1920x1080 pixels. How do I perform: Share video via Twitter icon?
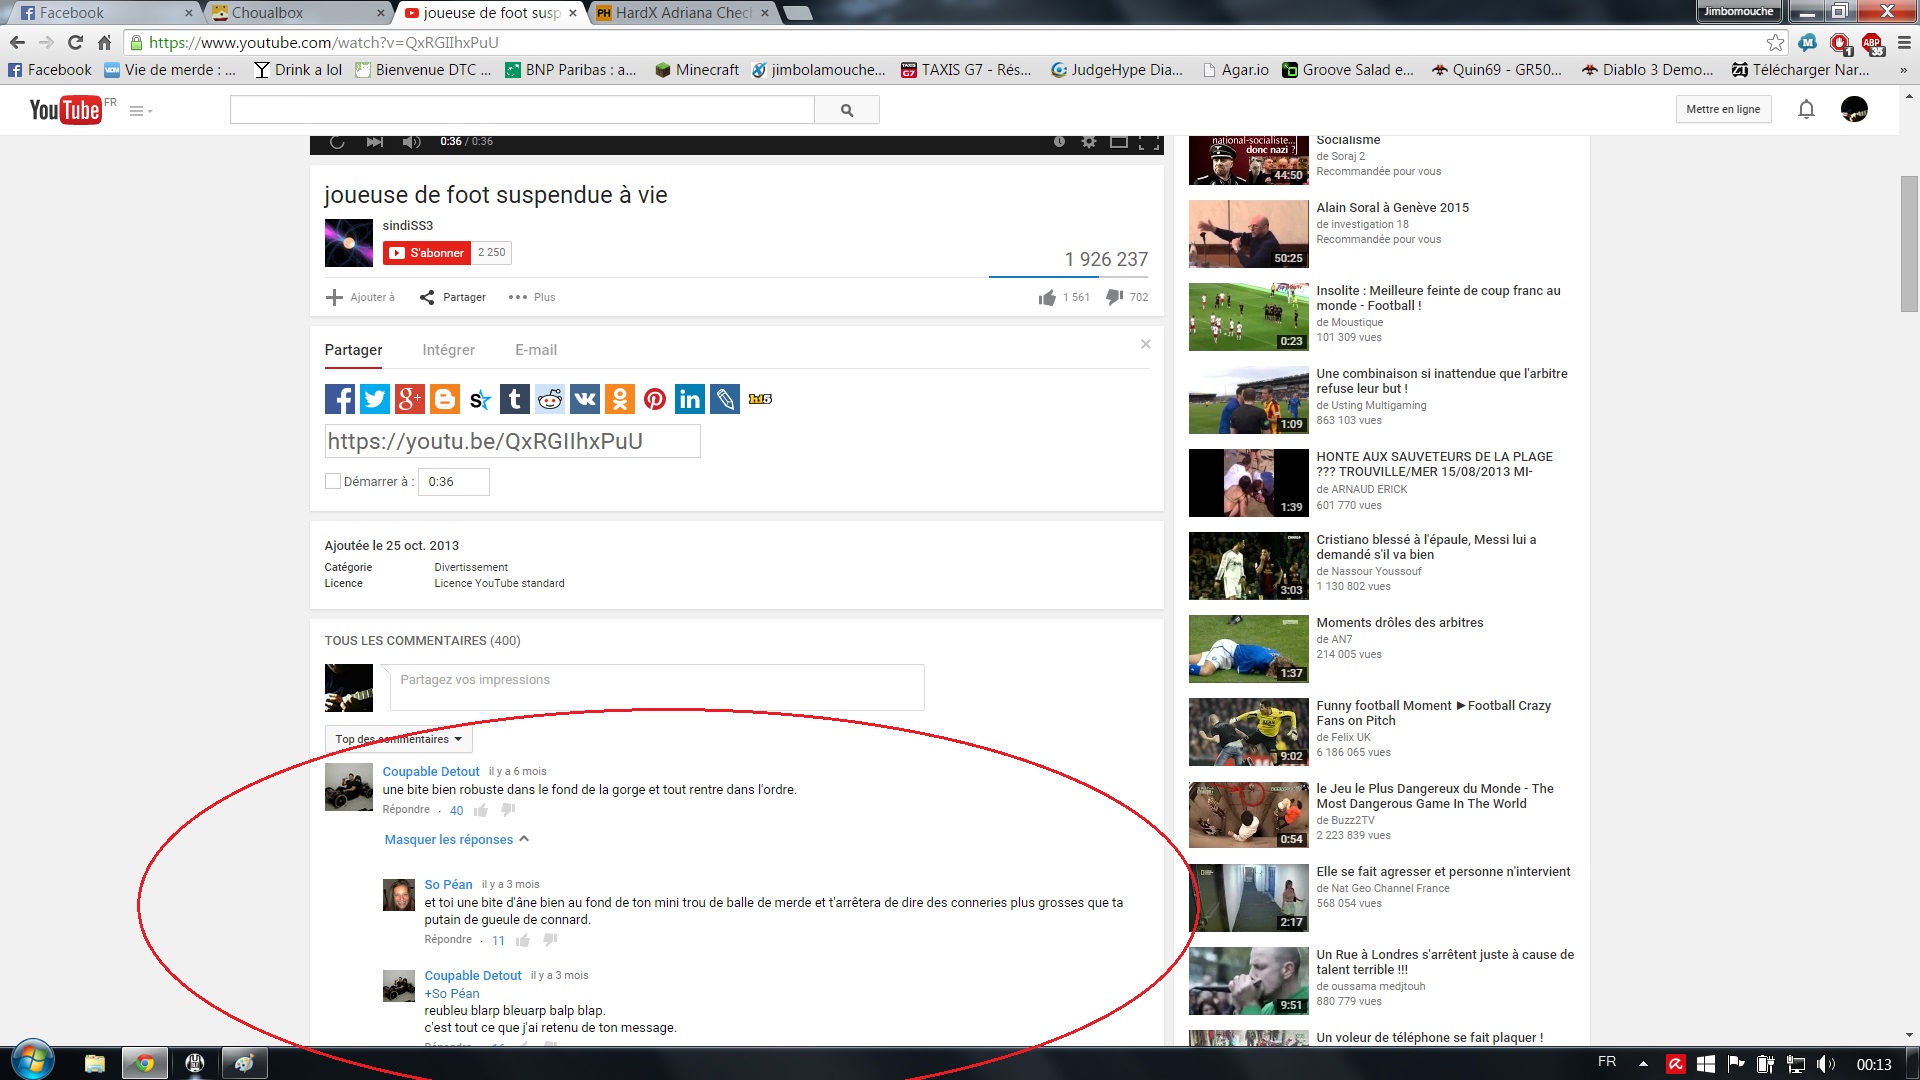[374, 400]
